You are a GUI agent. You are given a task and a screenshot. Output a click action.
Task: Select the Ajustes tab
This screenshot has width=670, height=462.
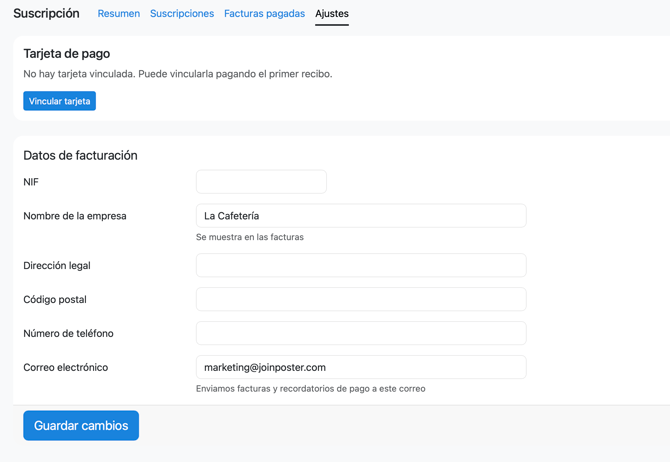pyautogui.click(x=332, y=14)
